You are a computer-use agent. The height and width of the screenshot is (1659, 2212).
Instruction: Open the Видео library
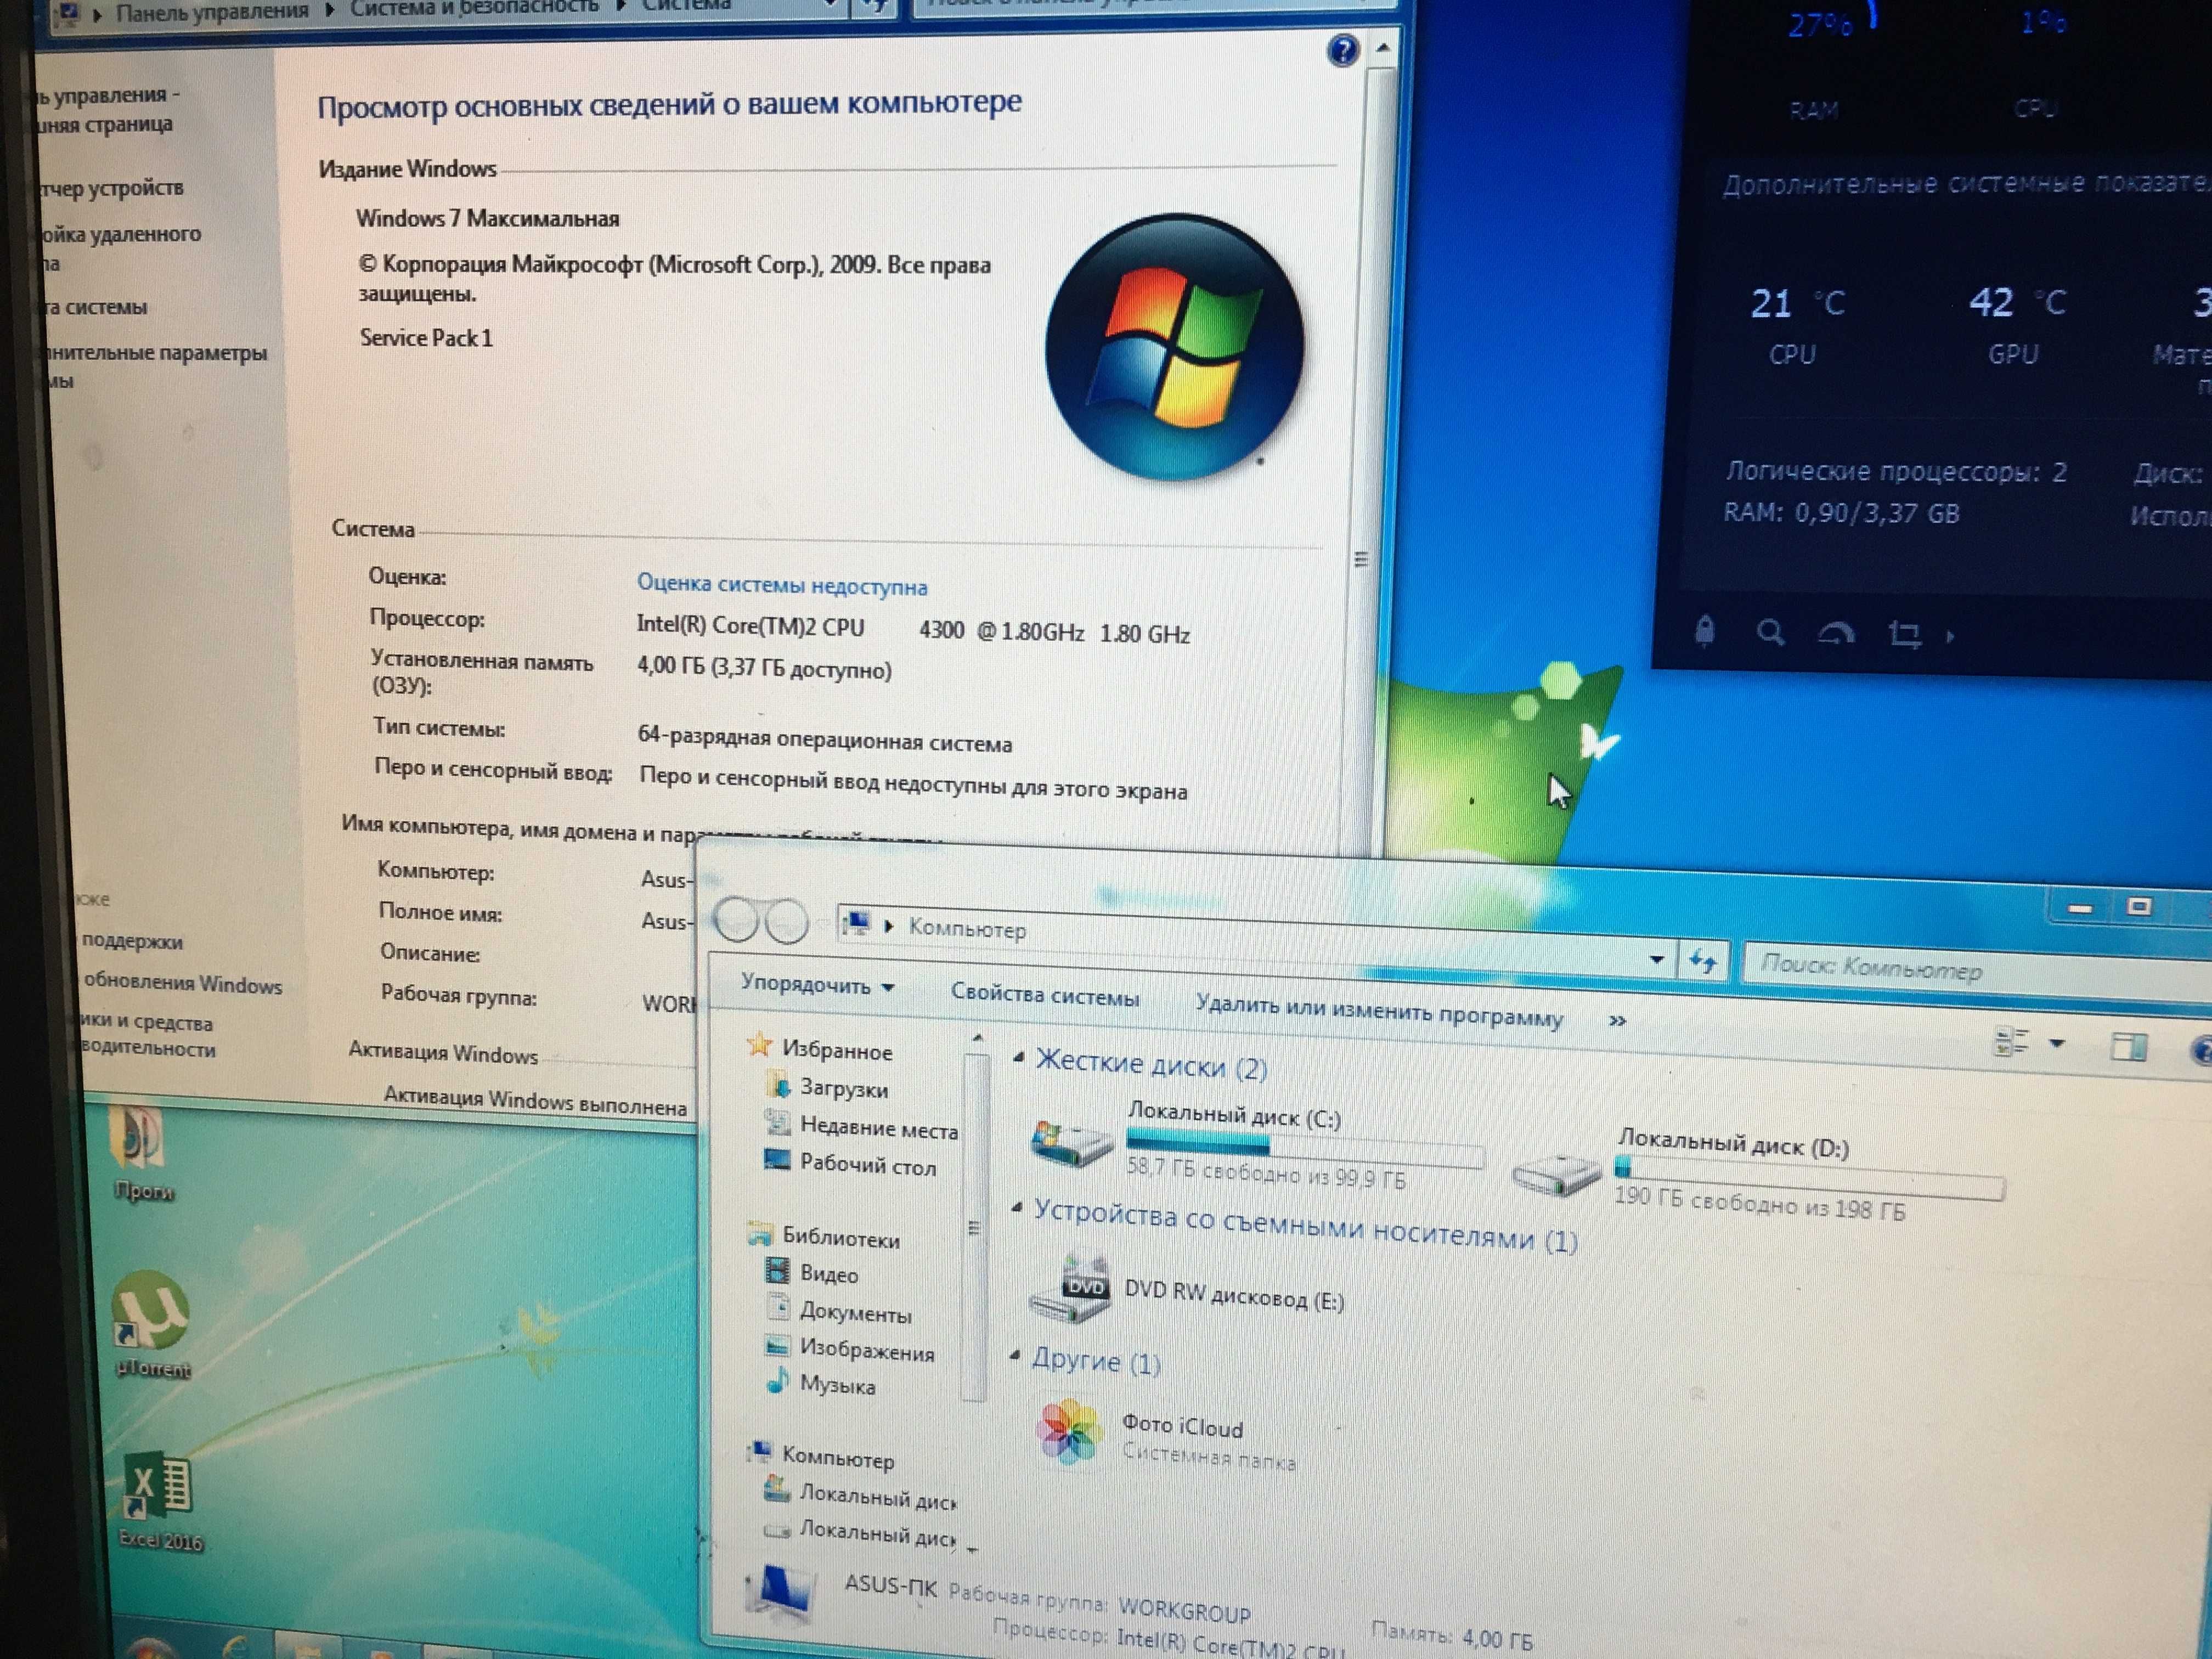[828, 1274]
